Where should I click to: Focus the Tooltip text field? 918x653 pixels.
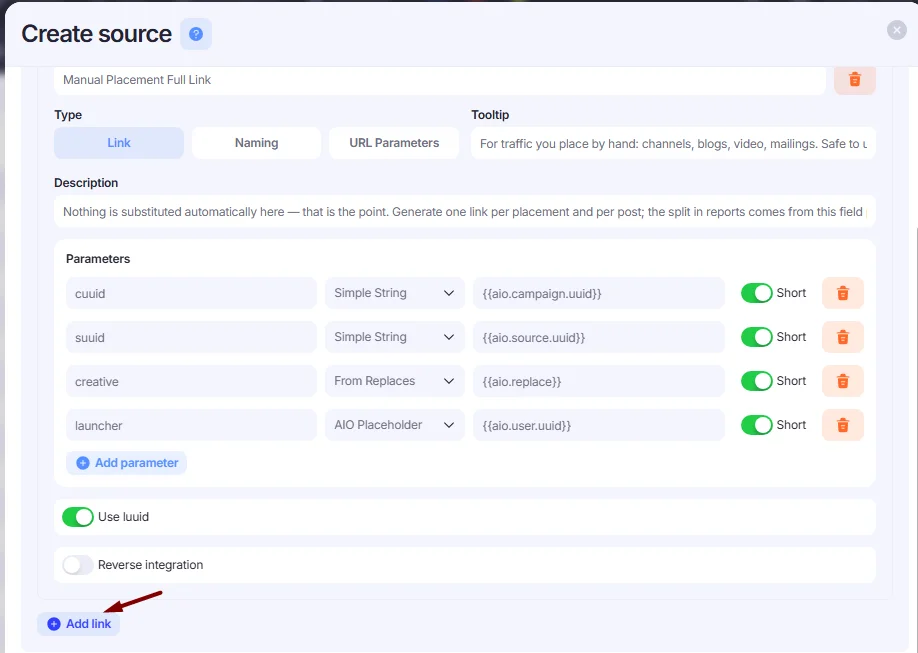(x=673, y=143)
